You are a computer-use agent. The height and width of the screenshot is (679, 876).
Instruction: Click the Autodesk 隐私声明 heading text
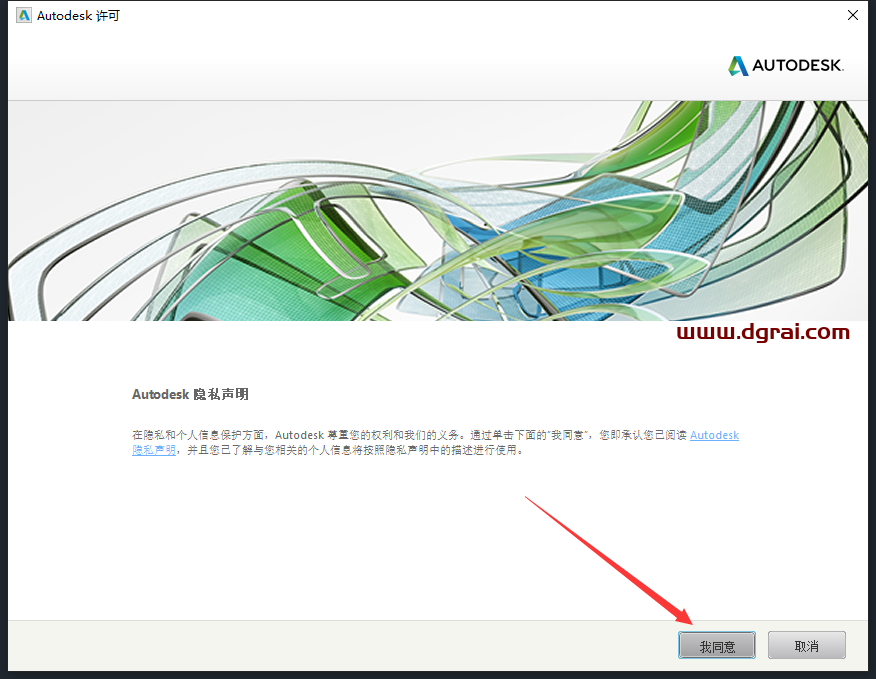point(190,394)
